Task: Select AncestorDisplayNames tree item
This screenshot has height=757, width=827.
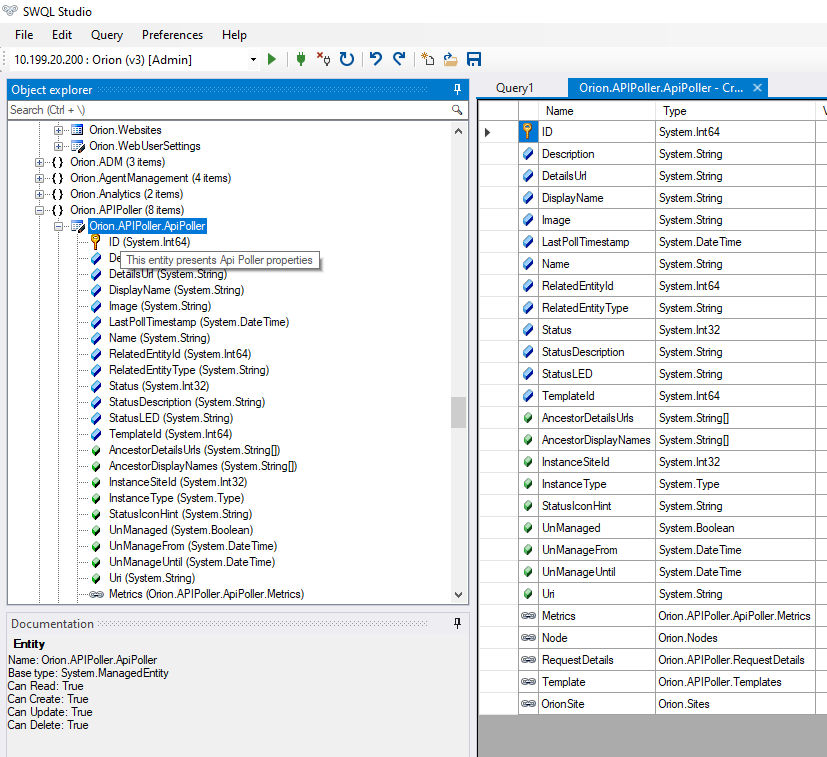Action: (203, 466)
